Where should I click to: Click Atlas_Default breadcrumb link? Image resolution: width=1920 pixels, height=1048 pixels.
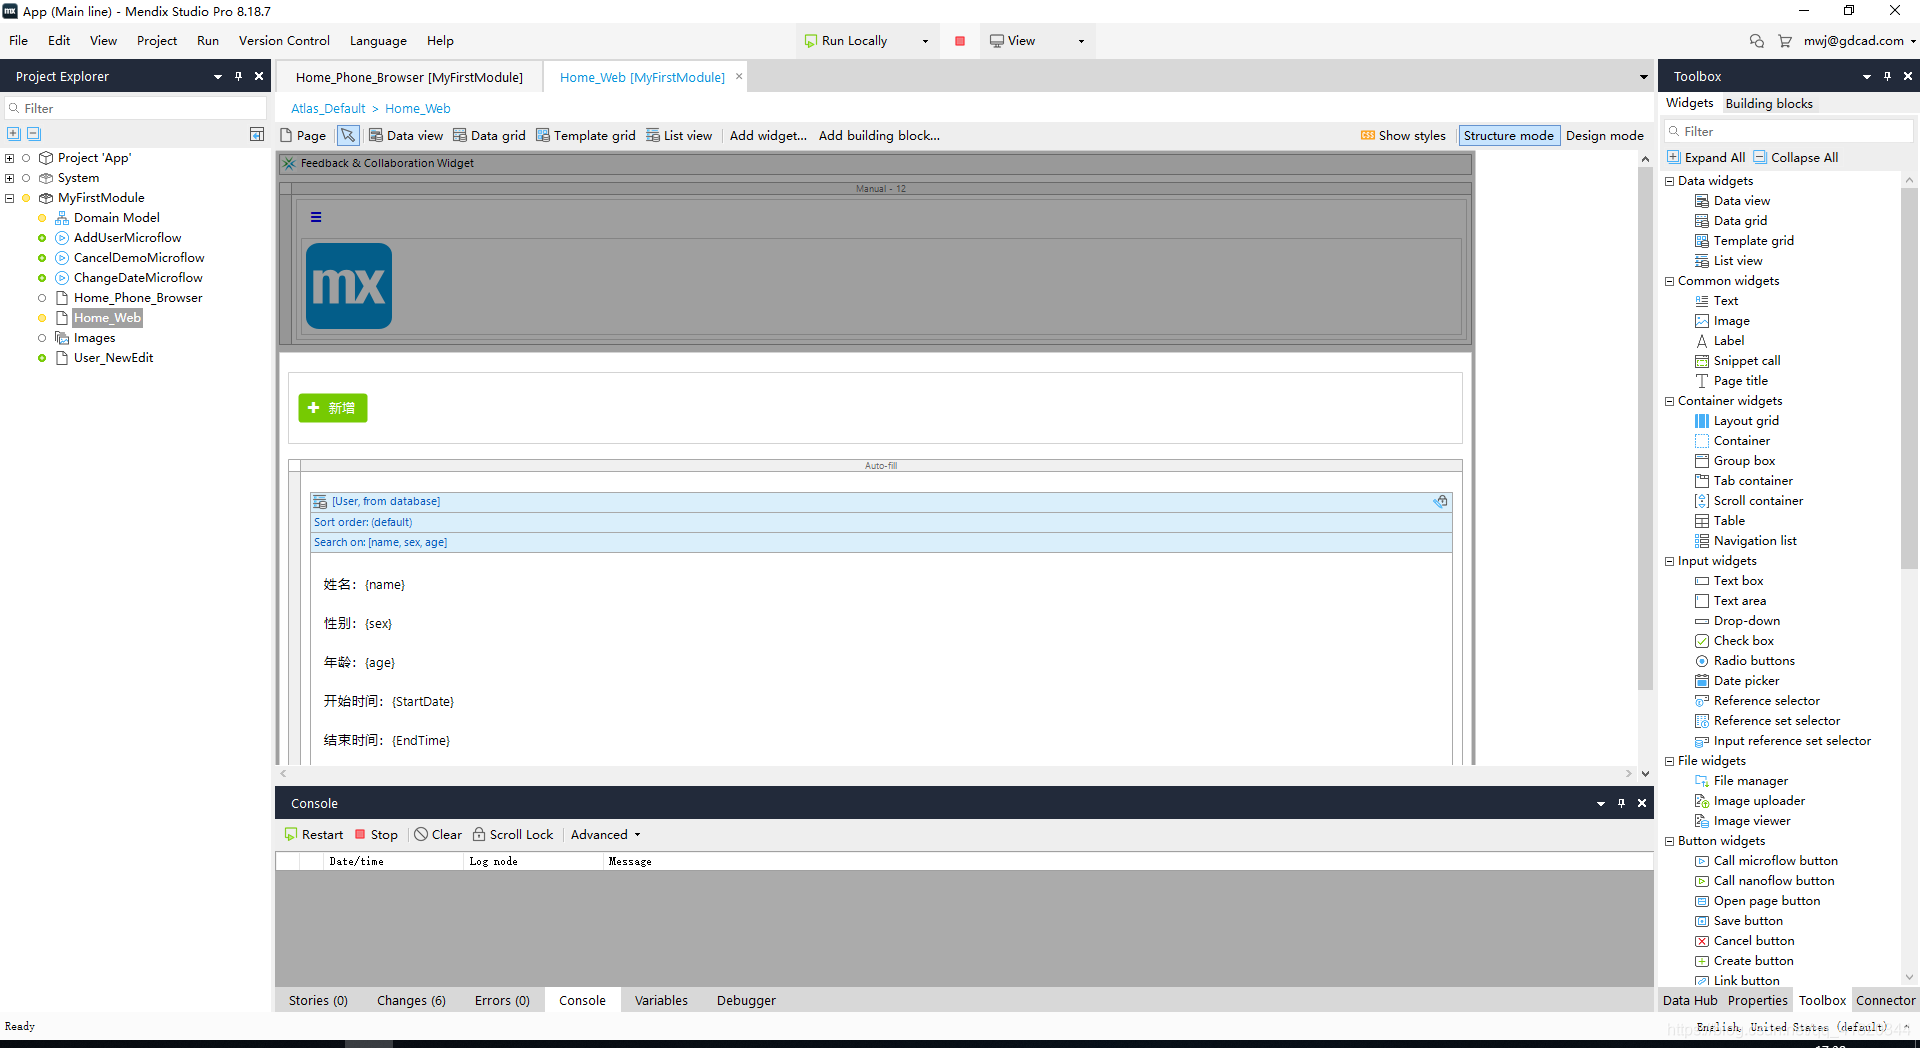coord(328,108)
